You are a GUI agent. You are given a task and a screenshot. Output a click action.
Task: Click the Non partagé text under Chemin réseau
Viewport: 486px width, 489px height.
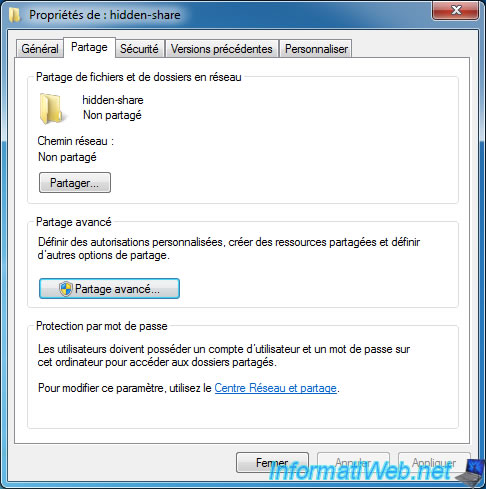(67, 157)
